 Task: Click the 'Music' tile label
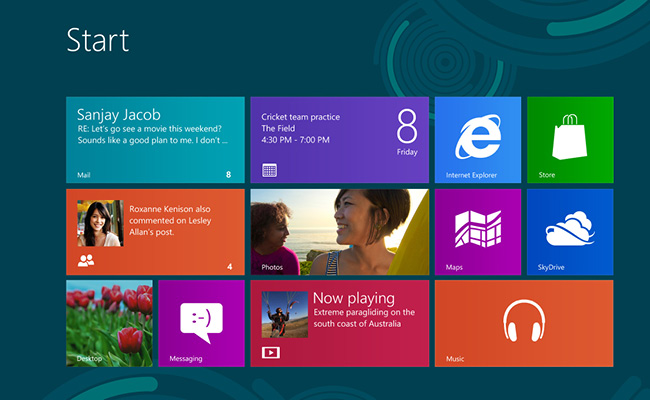tap(455, 359)
